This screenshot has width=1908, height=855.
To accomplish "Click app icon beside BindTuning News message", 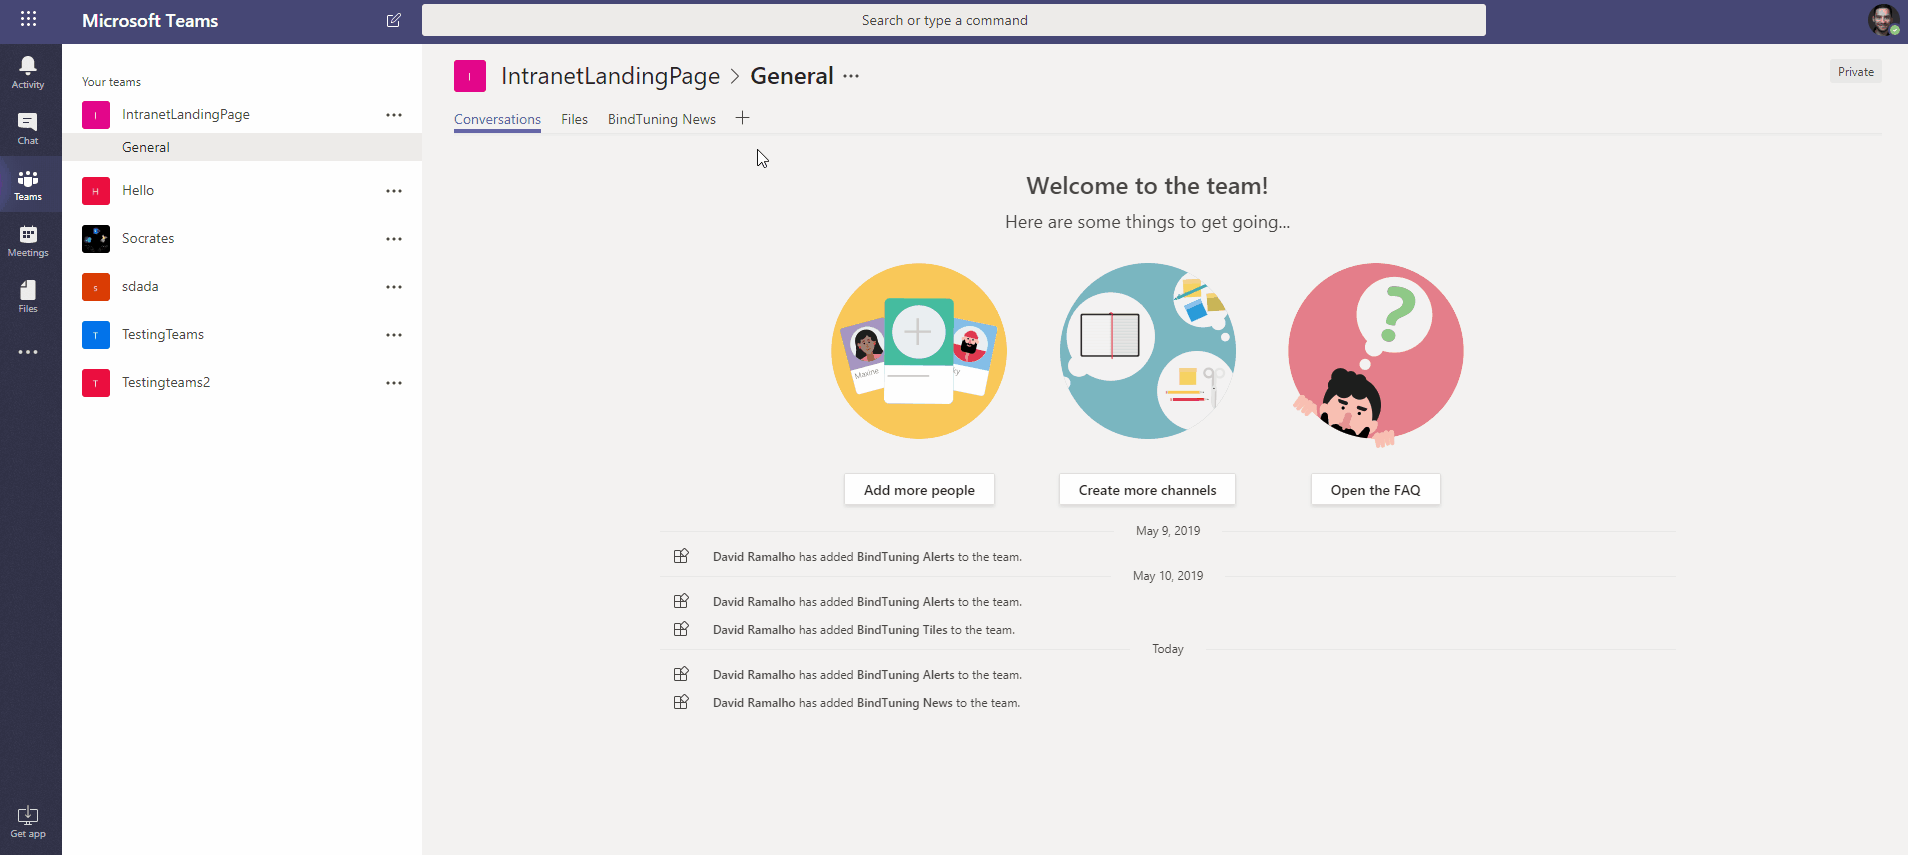I will pos(681,702).
